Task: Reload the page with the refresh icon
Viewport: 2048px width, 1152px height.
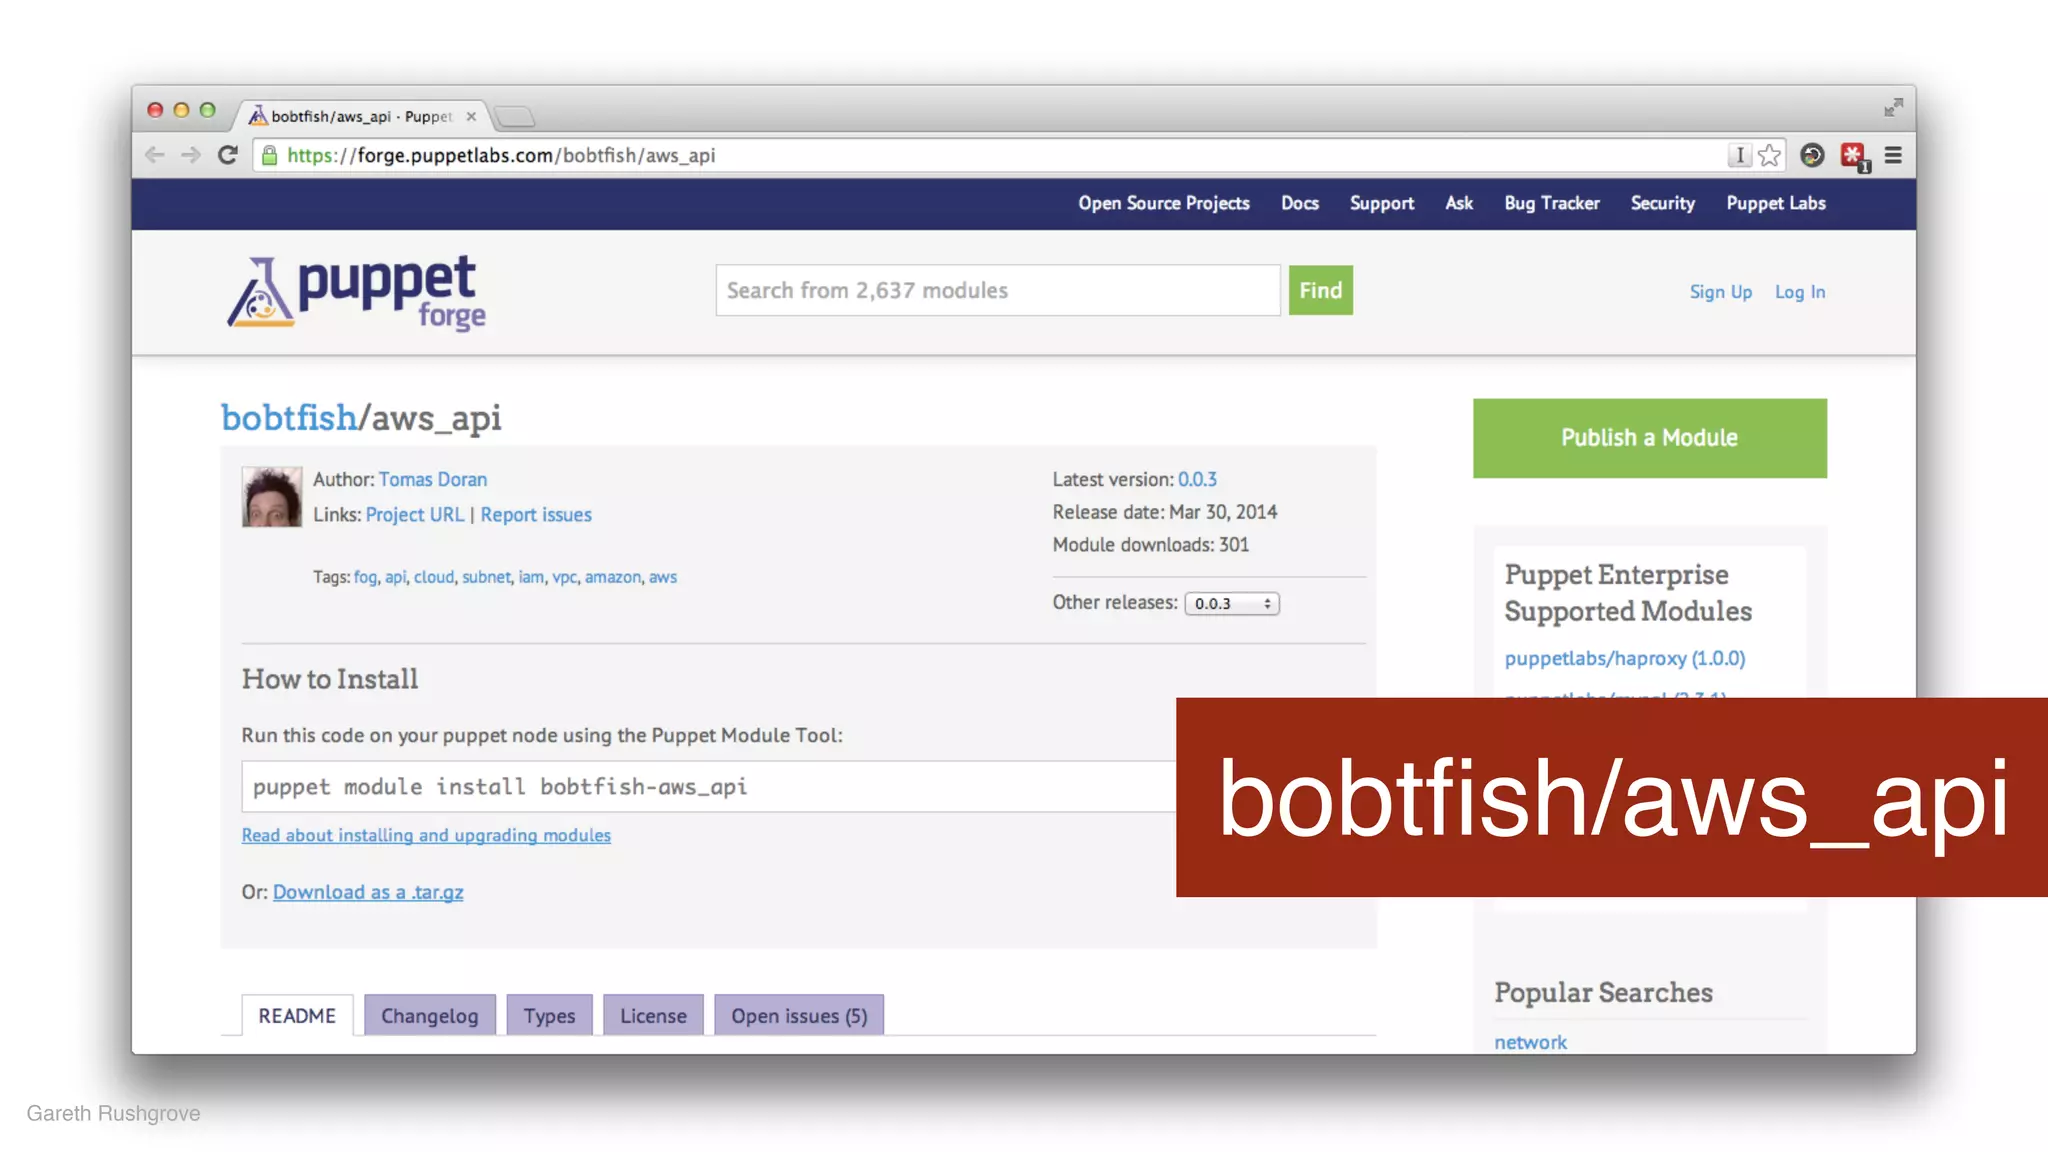Action: (x=228, y=155)
